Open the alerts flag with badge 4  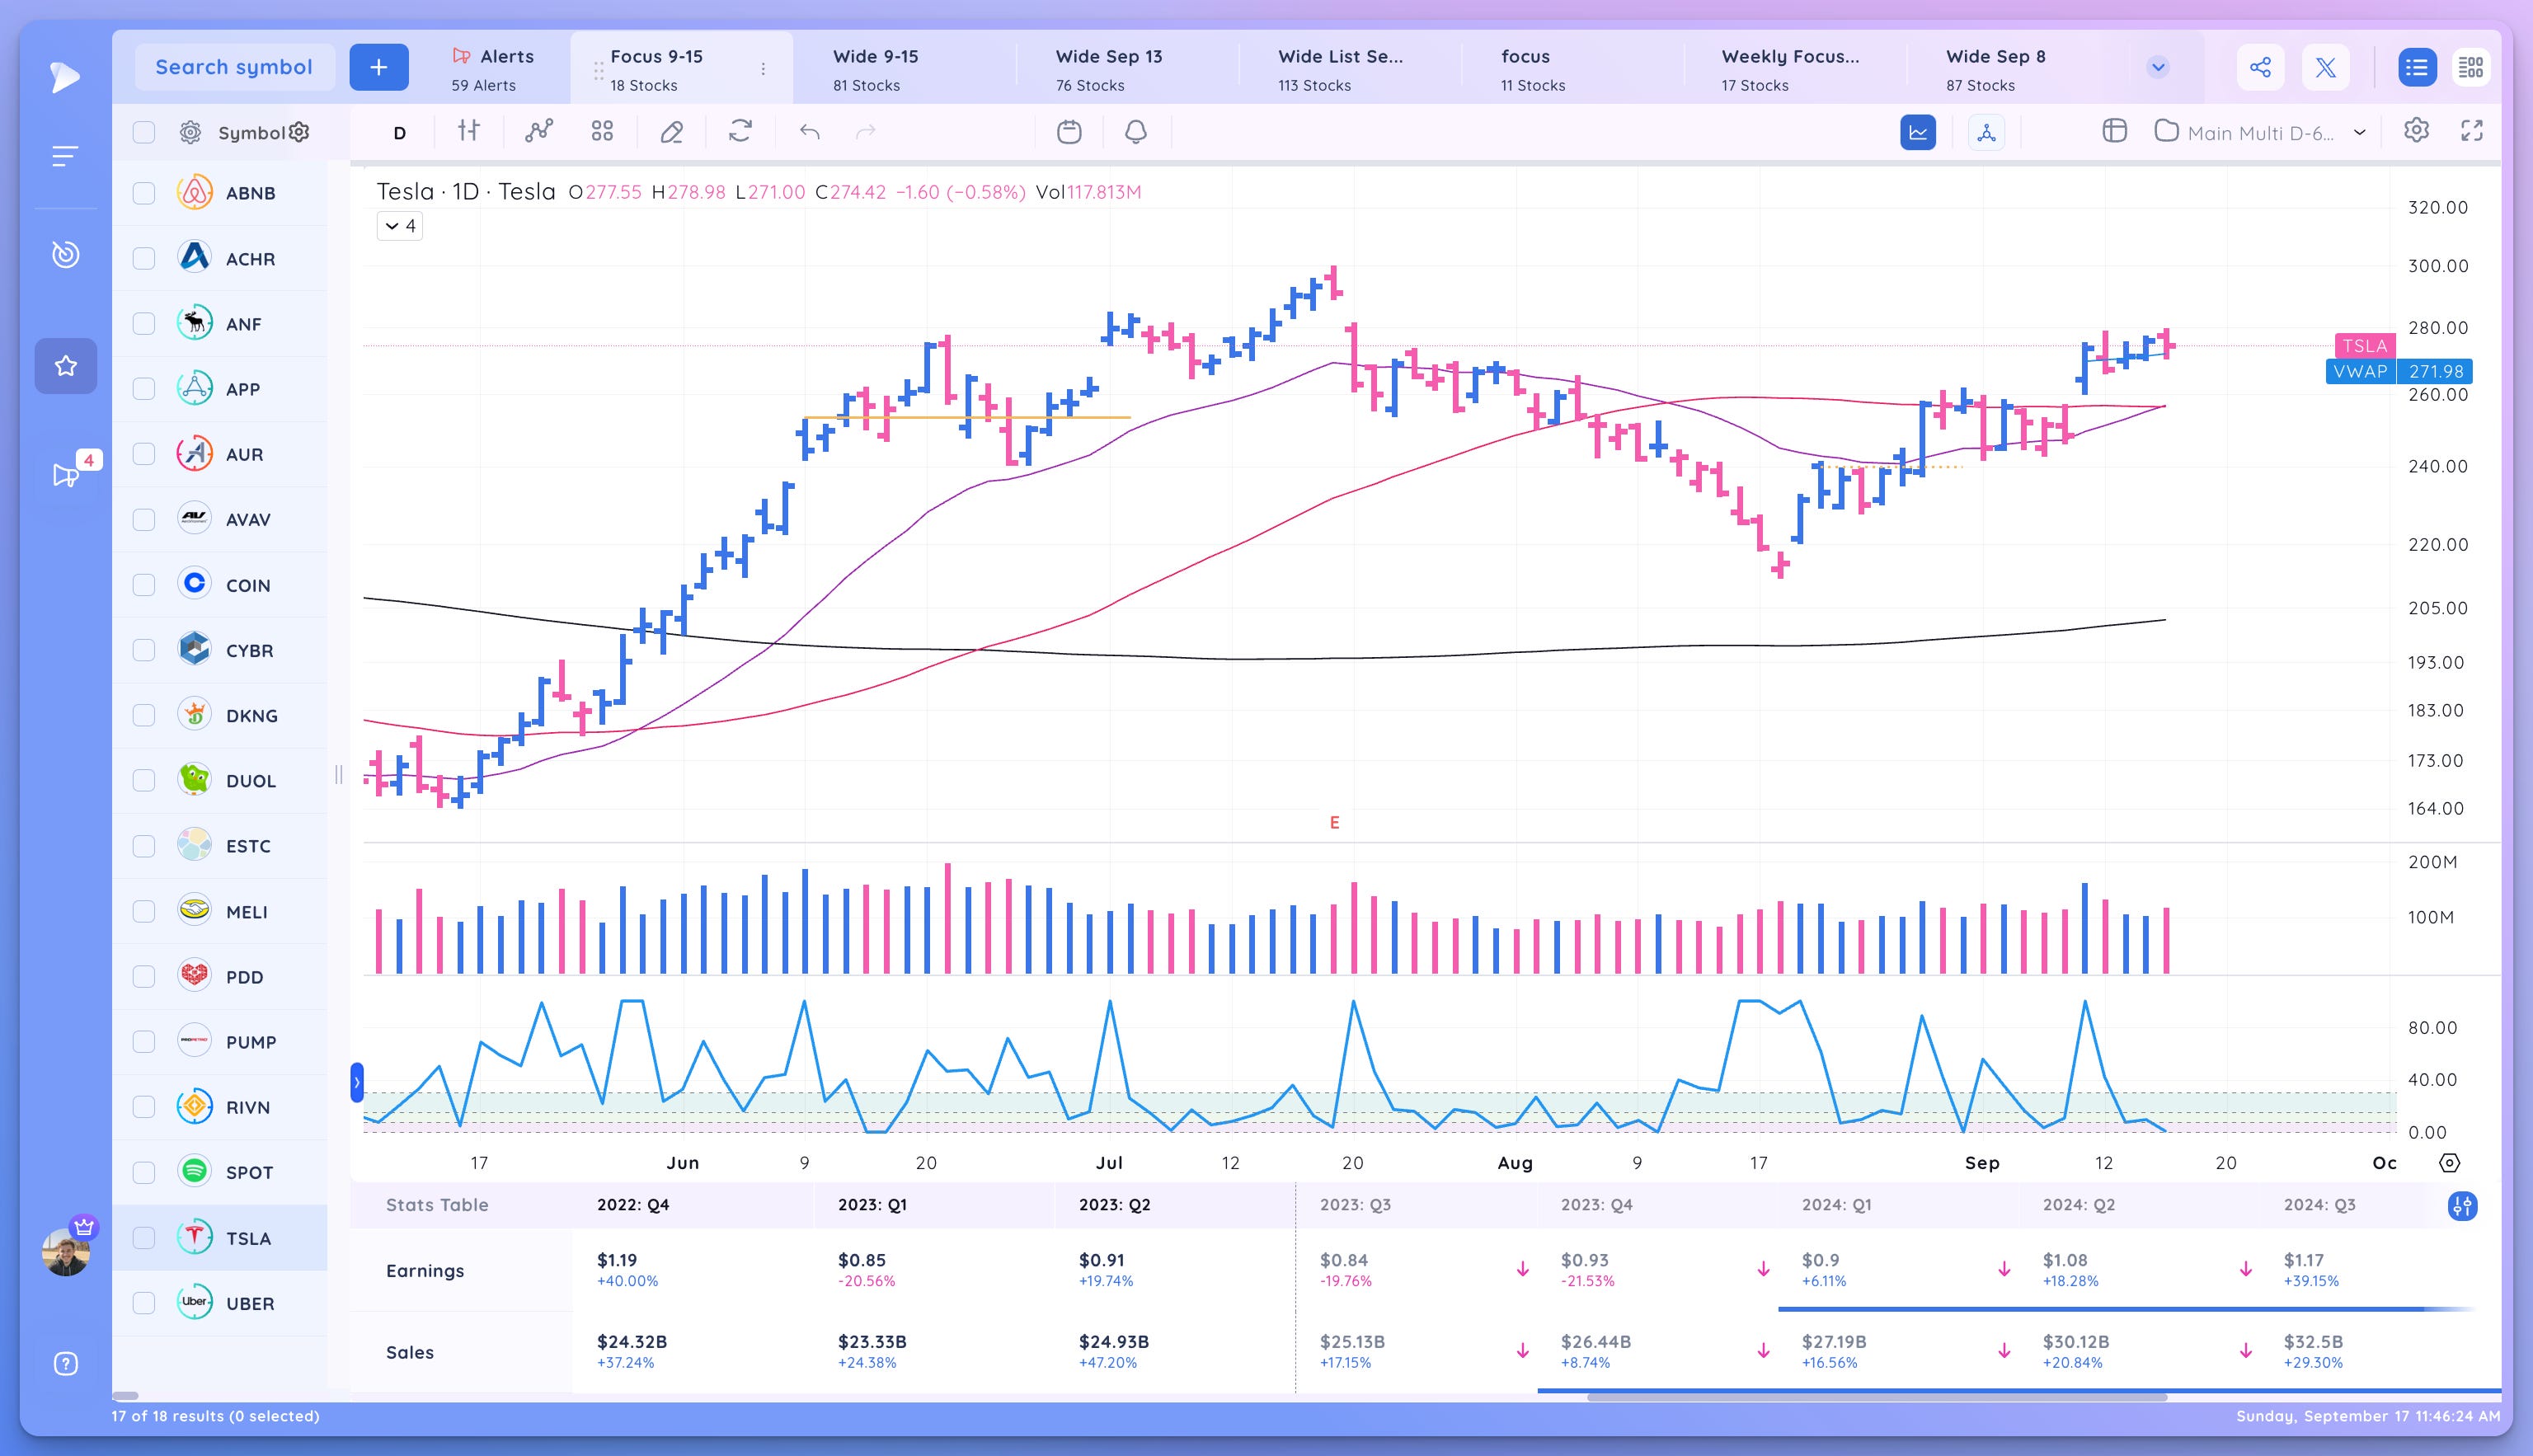66,474
